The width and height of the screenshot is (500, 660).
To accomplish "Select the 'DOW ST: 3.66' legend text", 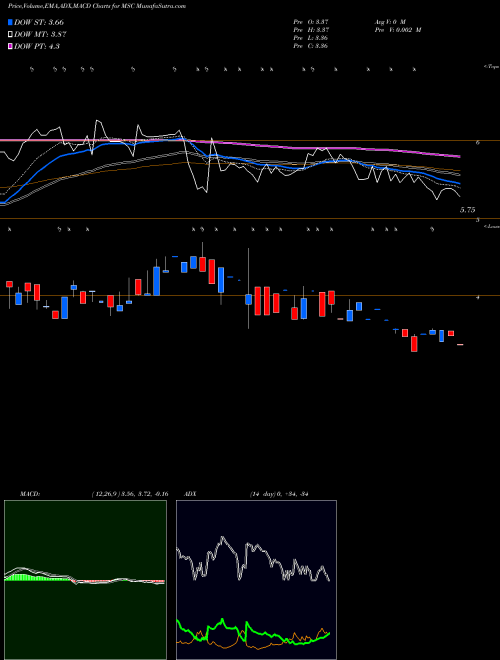I will click(39, 22).
